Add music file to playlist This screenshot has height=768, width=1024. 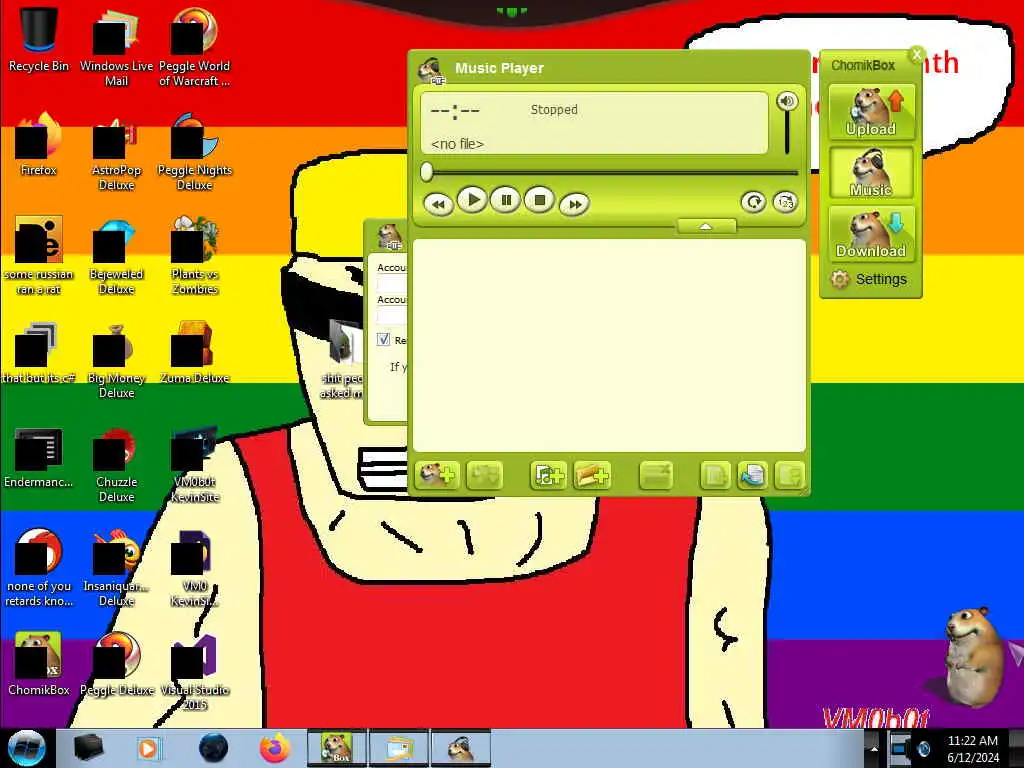[x=548, y=475]
